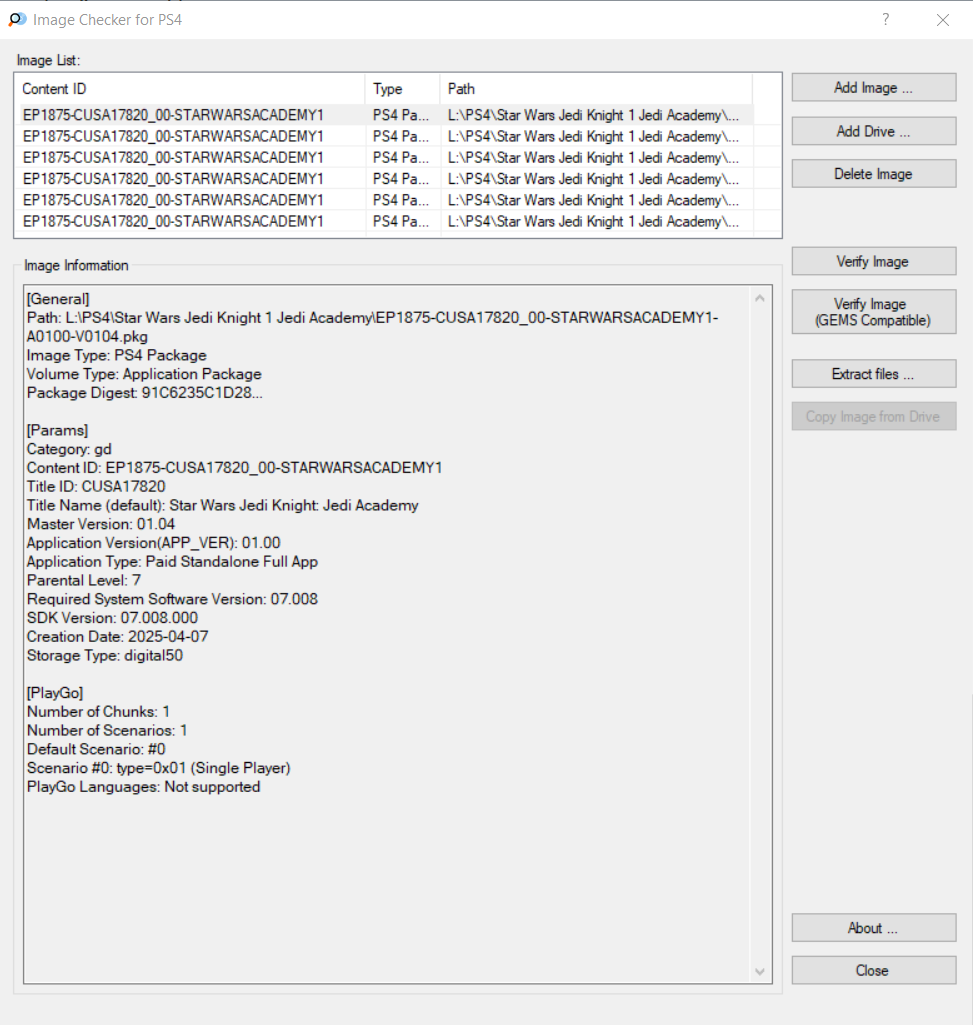Click 'Default Scenario: #0' text
The height and width of the screenshot is (1025, 973).
[x=96, y=750]
